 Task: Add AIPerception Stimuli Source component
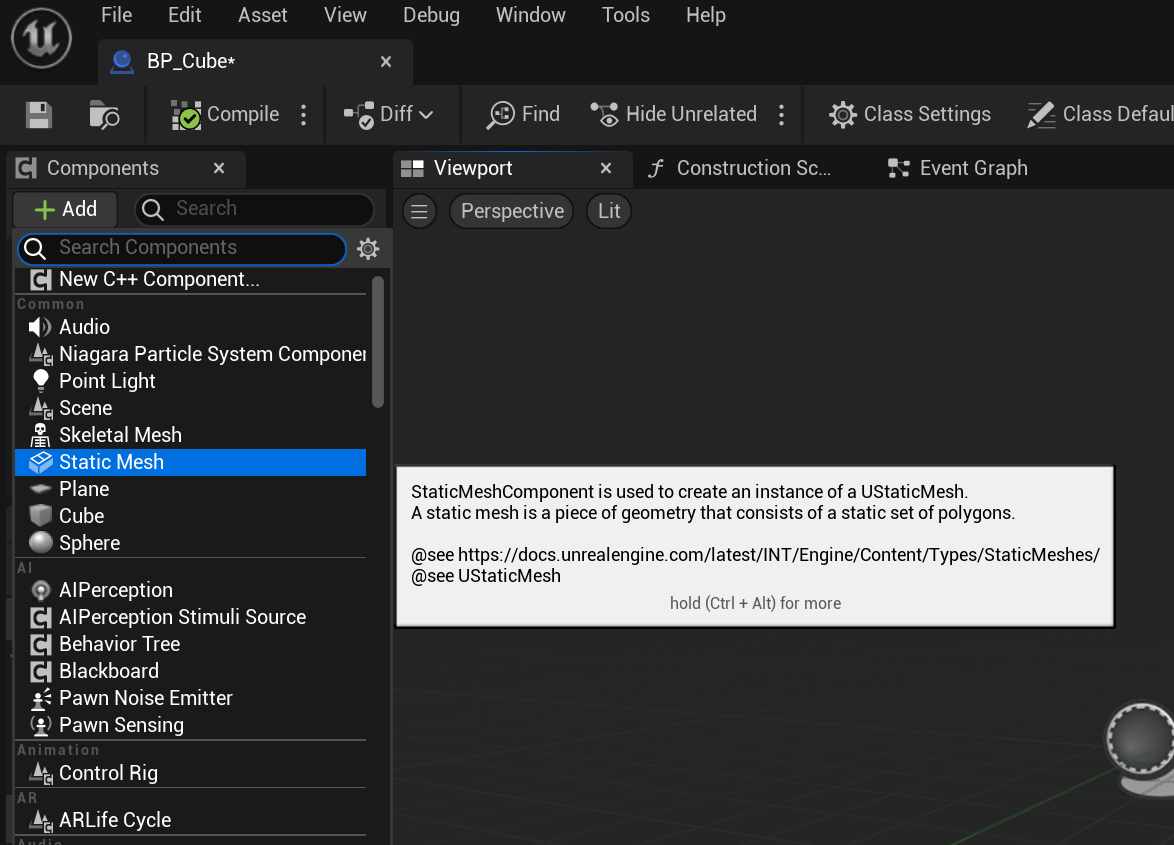tap(190, 617)
